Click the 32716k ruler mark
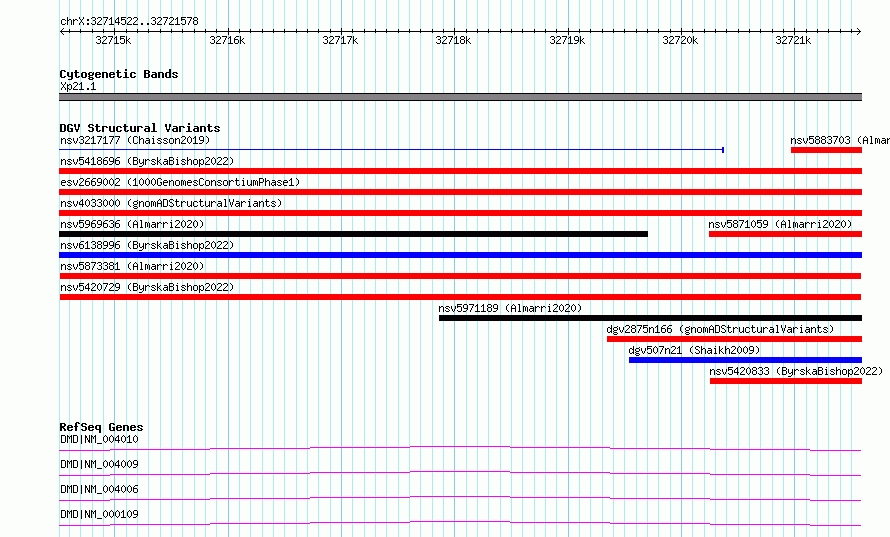The image size is (890, 537). pos(227,40)
